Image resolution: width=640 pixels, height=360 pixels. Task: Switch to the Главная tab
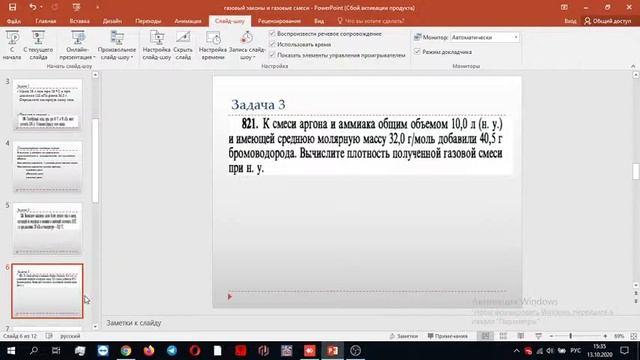[x=46, y=21]
